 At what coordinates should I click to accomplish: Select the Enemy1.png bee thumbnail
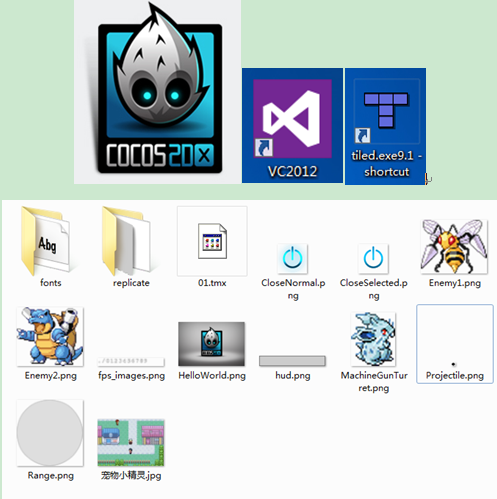click(x=454, y=247)
